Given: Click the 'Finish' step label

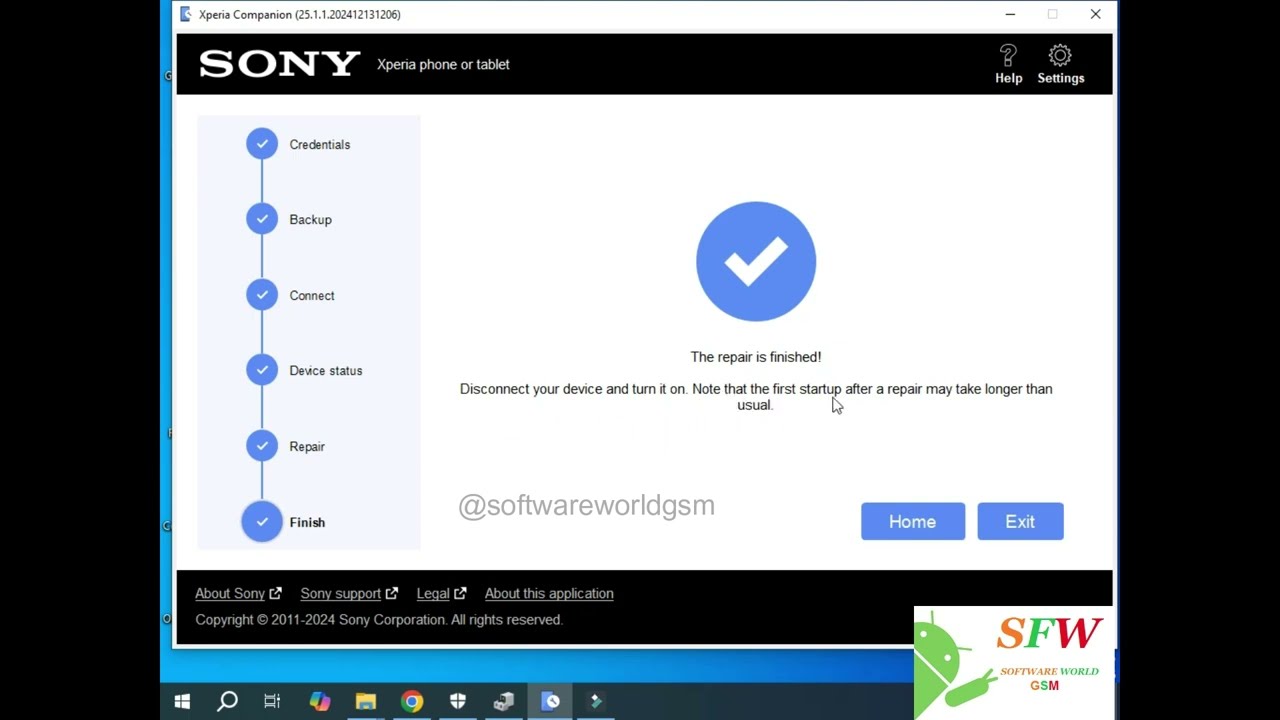Looking at the screenshot, I should click(307, 522).
